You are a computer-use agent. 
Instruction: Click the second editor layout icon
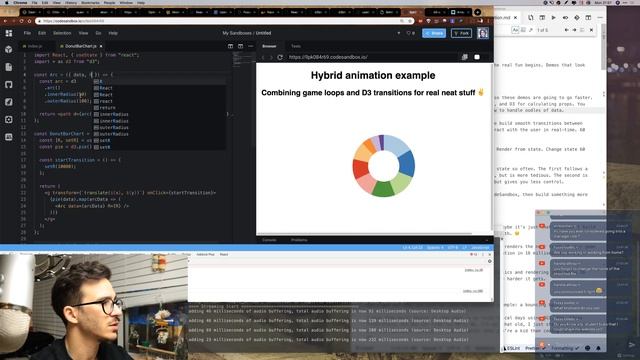click(240, 46)
